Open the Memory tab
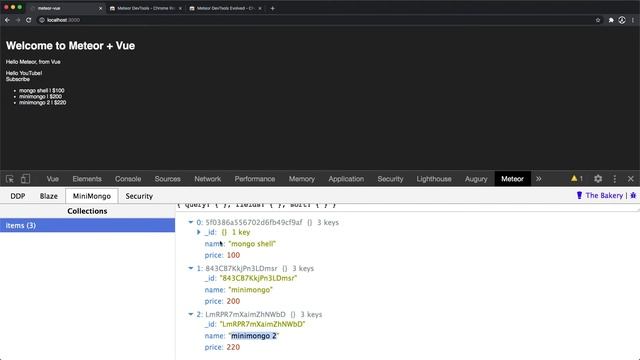Image resolution: width=640 pixels, height=360 pixels. (302, 179)
